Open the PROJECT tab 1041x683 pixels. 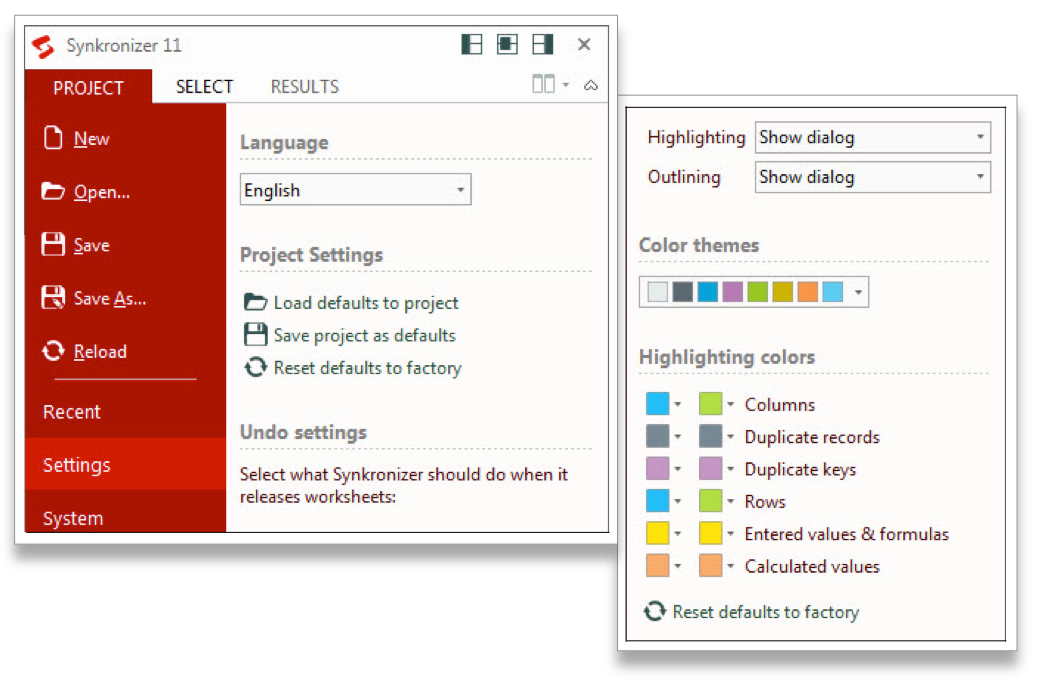point(88,87)
